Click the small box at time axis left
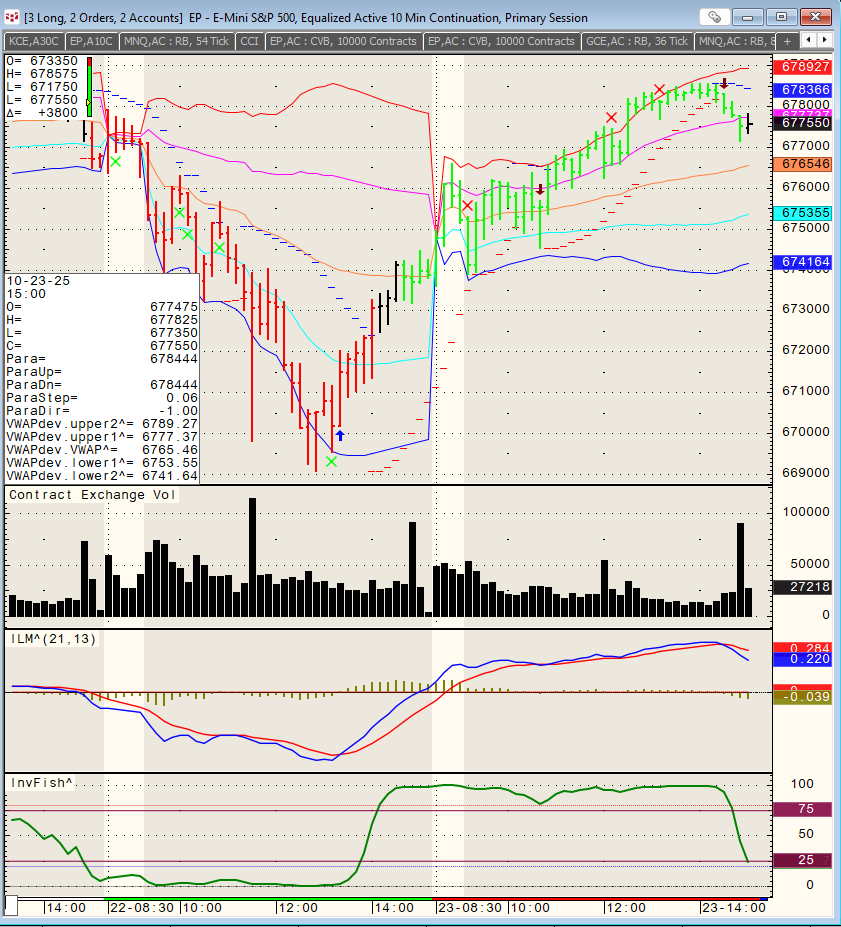 (x=13, y=906)
